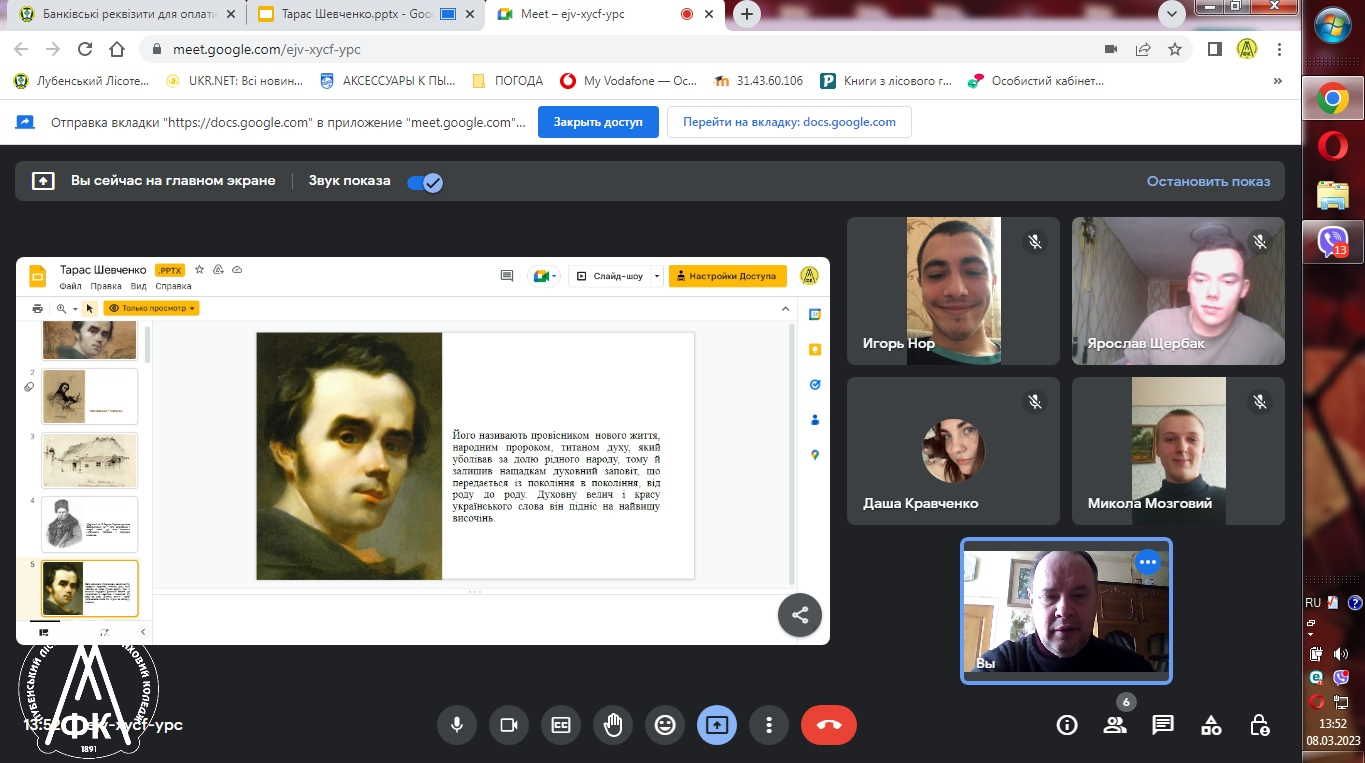Open the Справка menu in Slides
Viewport: 1365px width, 763px height.
pyautogui.click(x=173, y=286)
